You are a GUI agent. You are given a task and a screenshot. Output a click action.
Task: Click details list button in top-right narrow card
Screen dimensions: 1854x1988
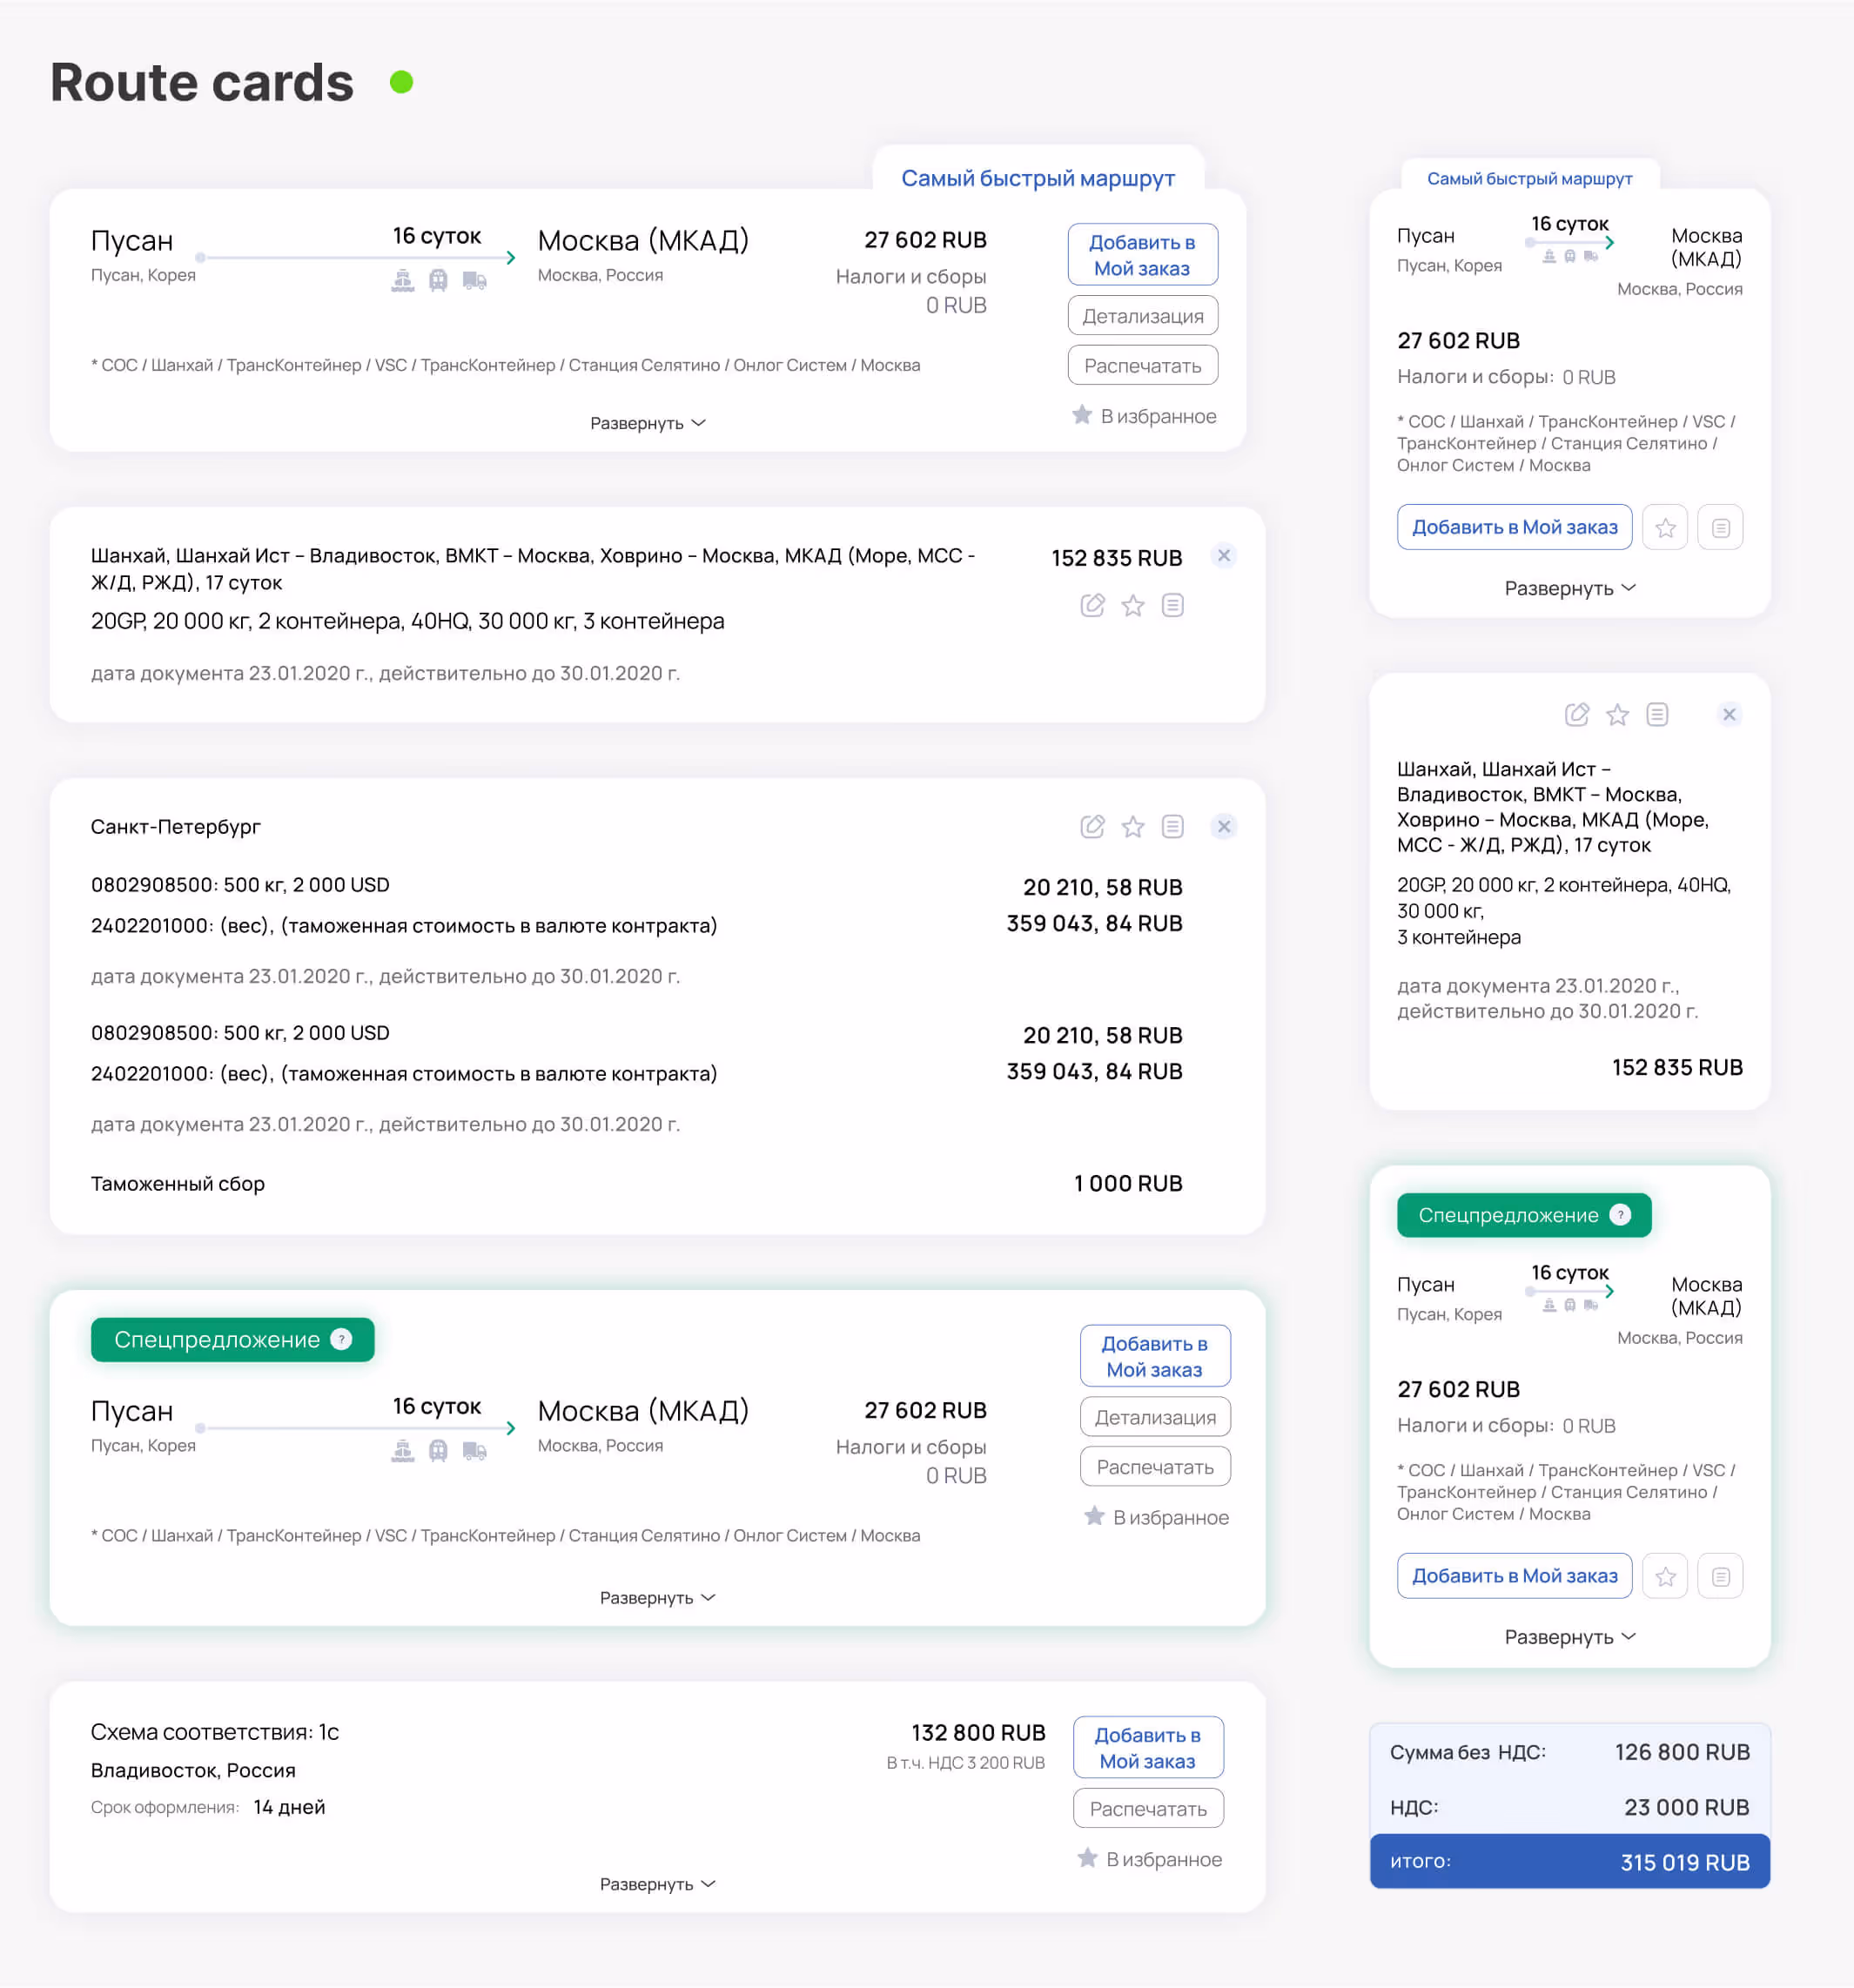(x=1720, y=527)
